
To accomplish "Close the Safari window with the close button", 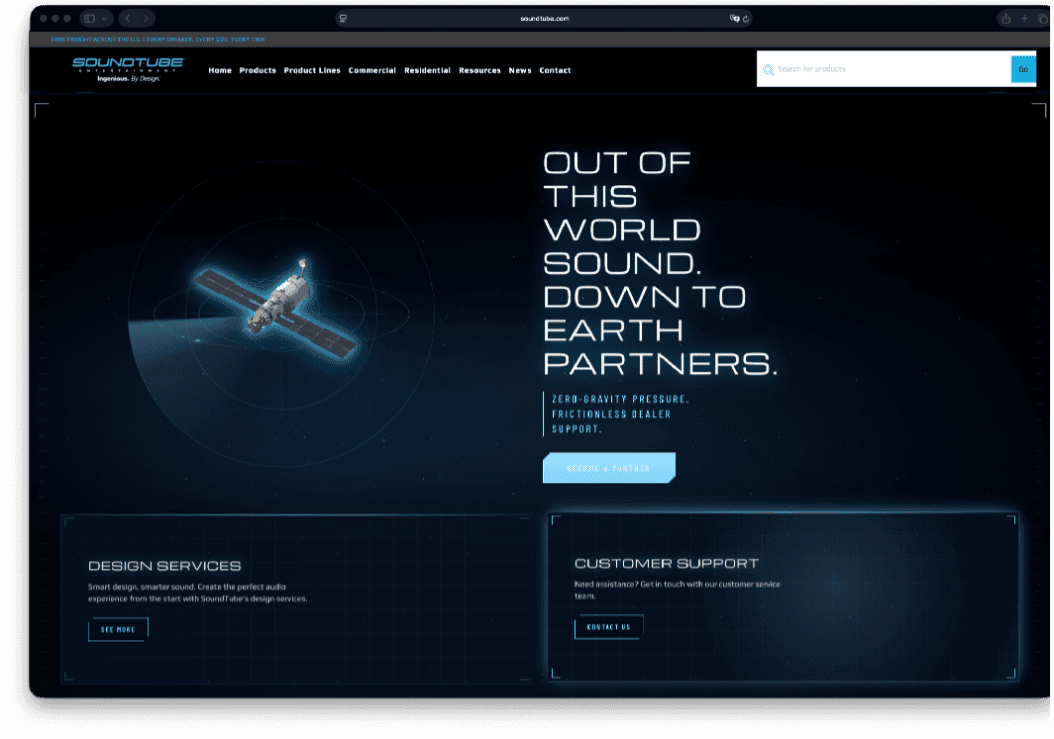I will point(44,18).
